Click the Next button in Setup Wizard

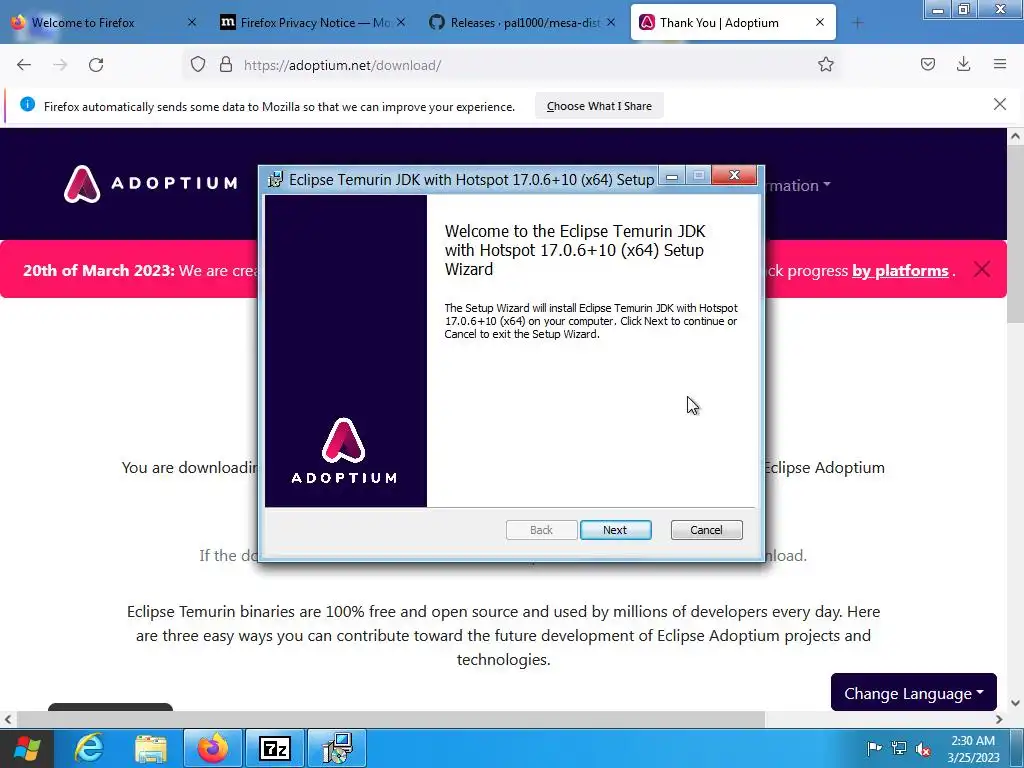(x=615, y=530)
